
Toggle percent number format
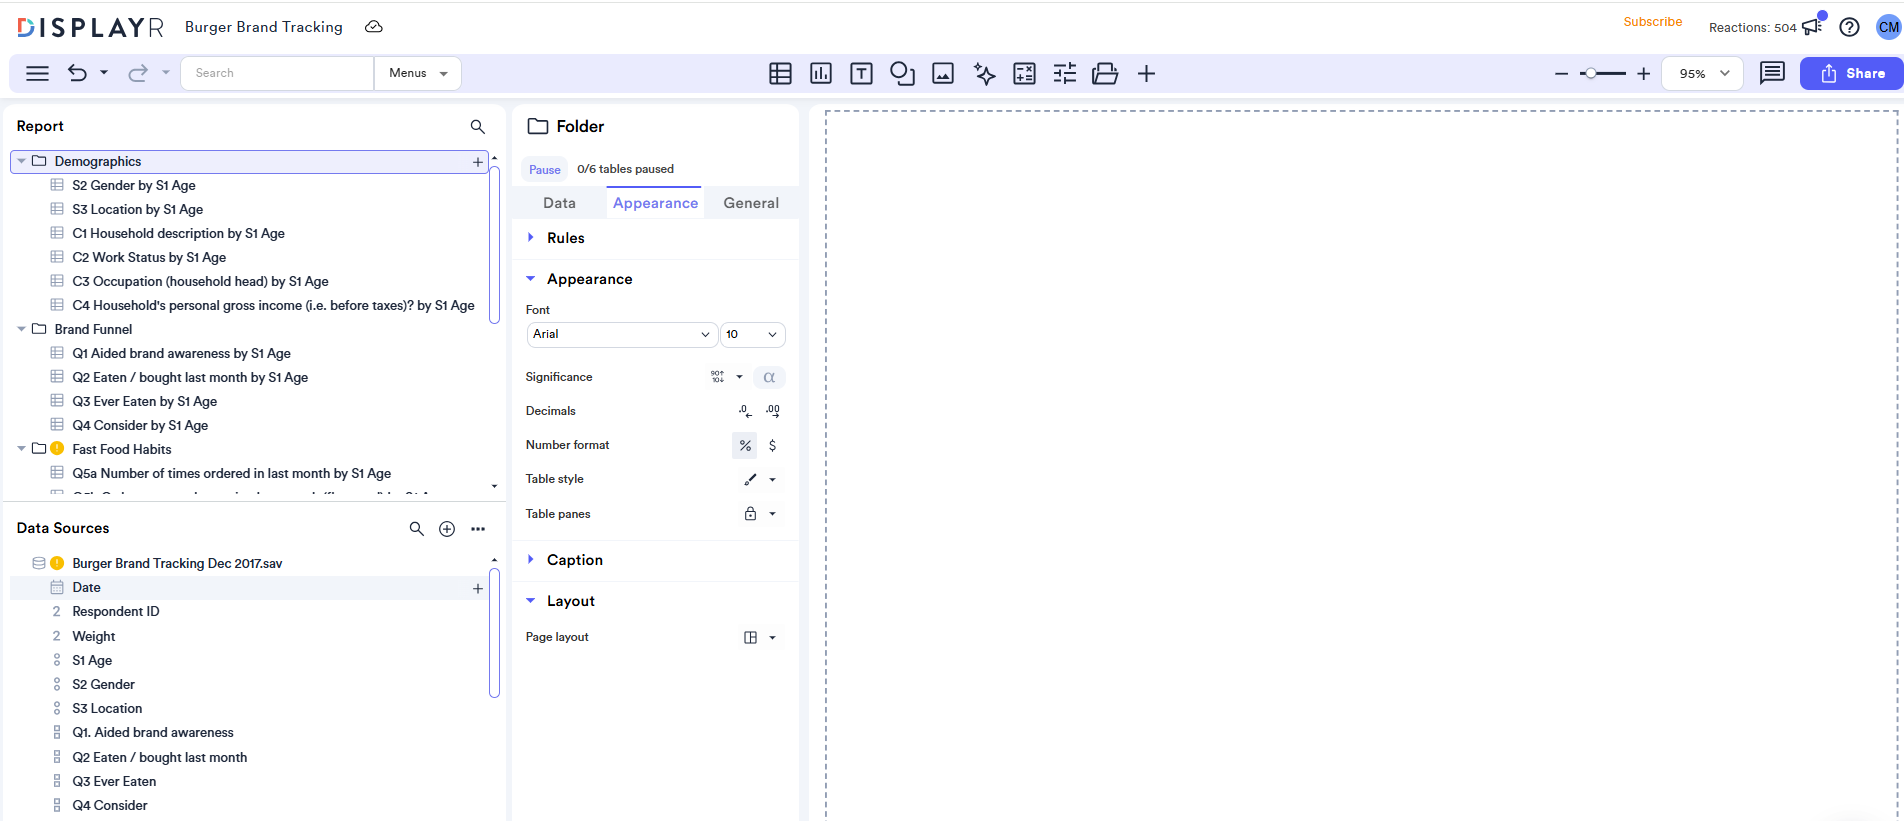click(x=745, y=446)
